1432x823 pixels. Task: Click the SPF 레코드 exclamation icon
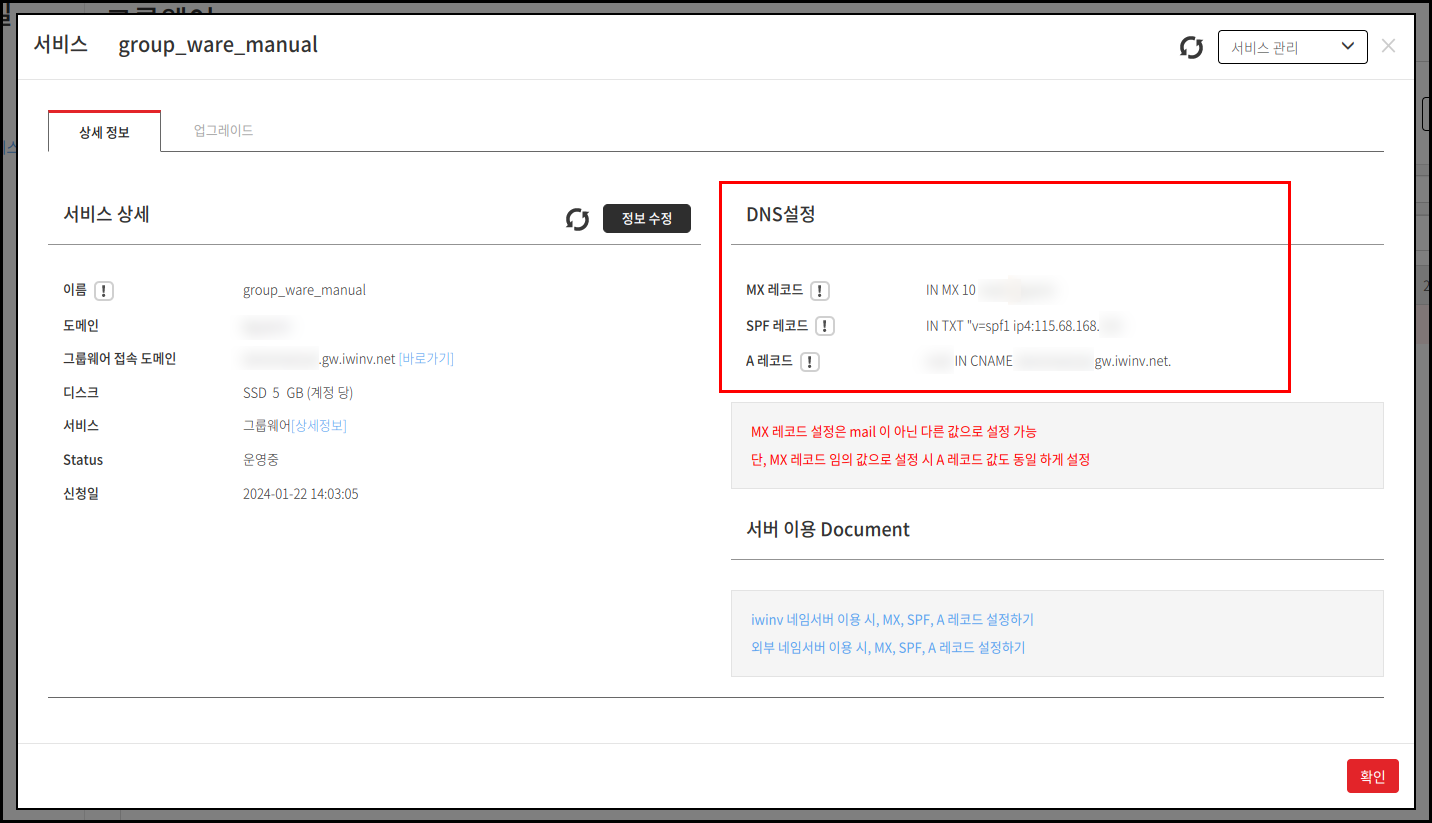click(825, 326)
